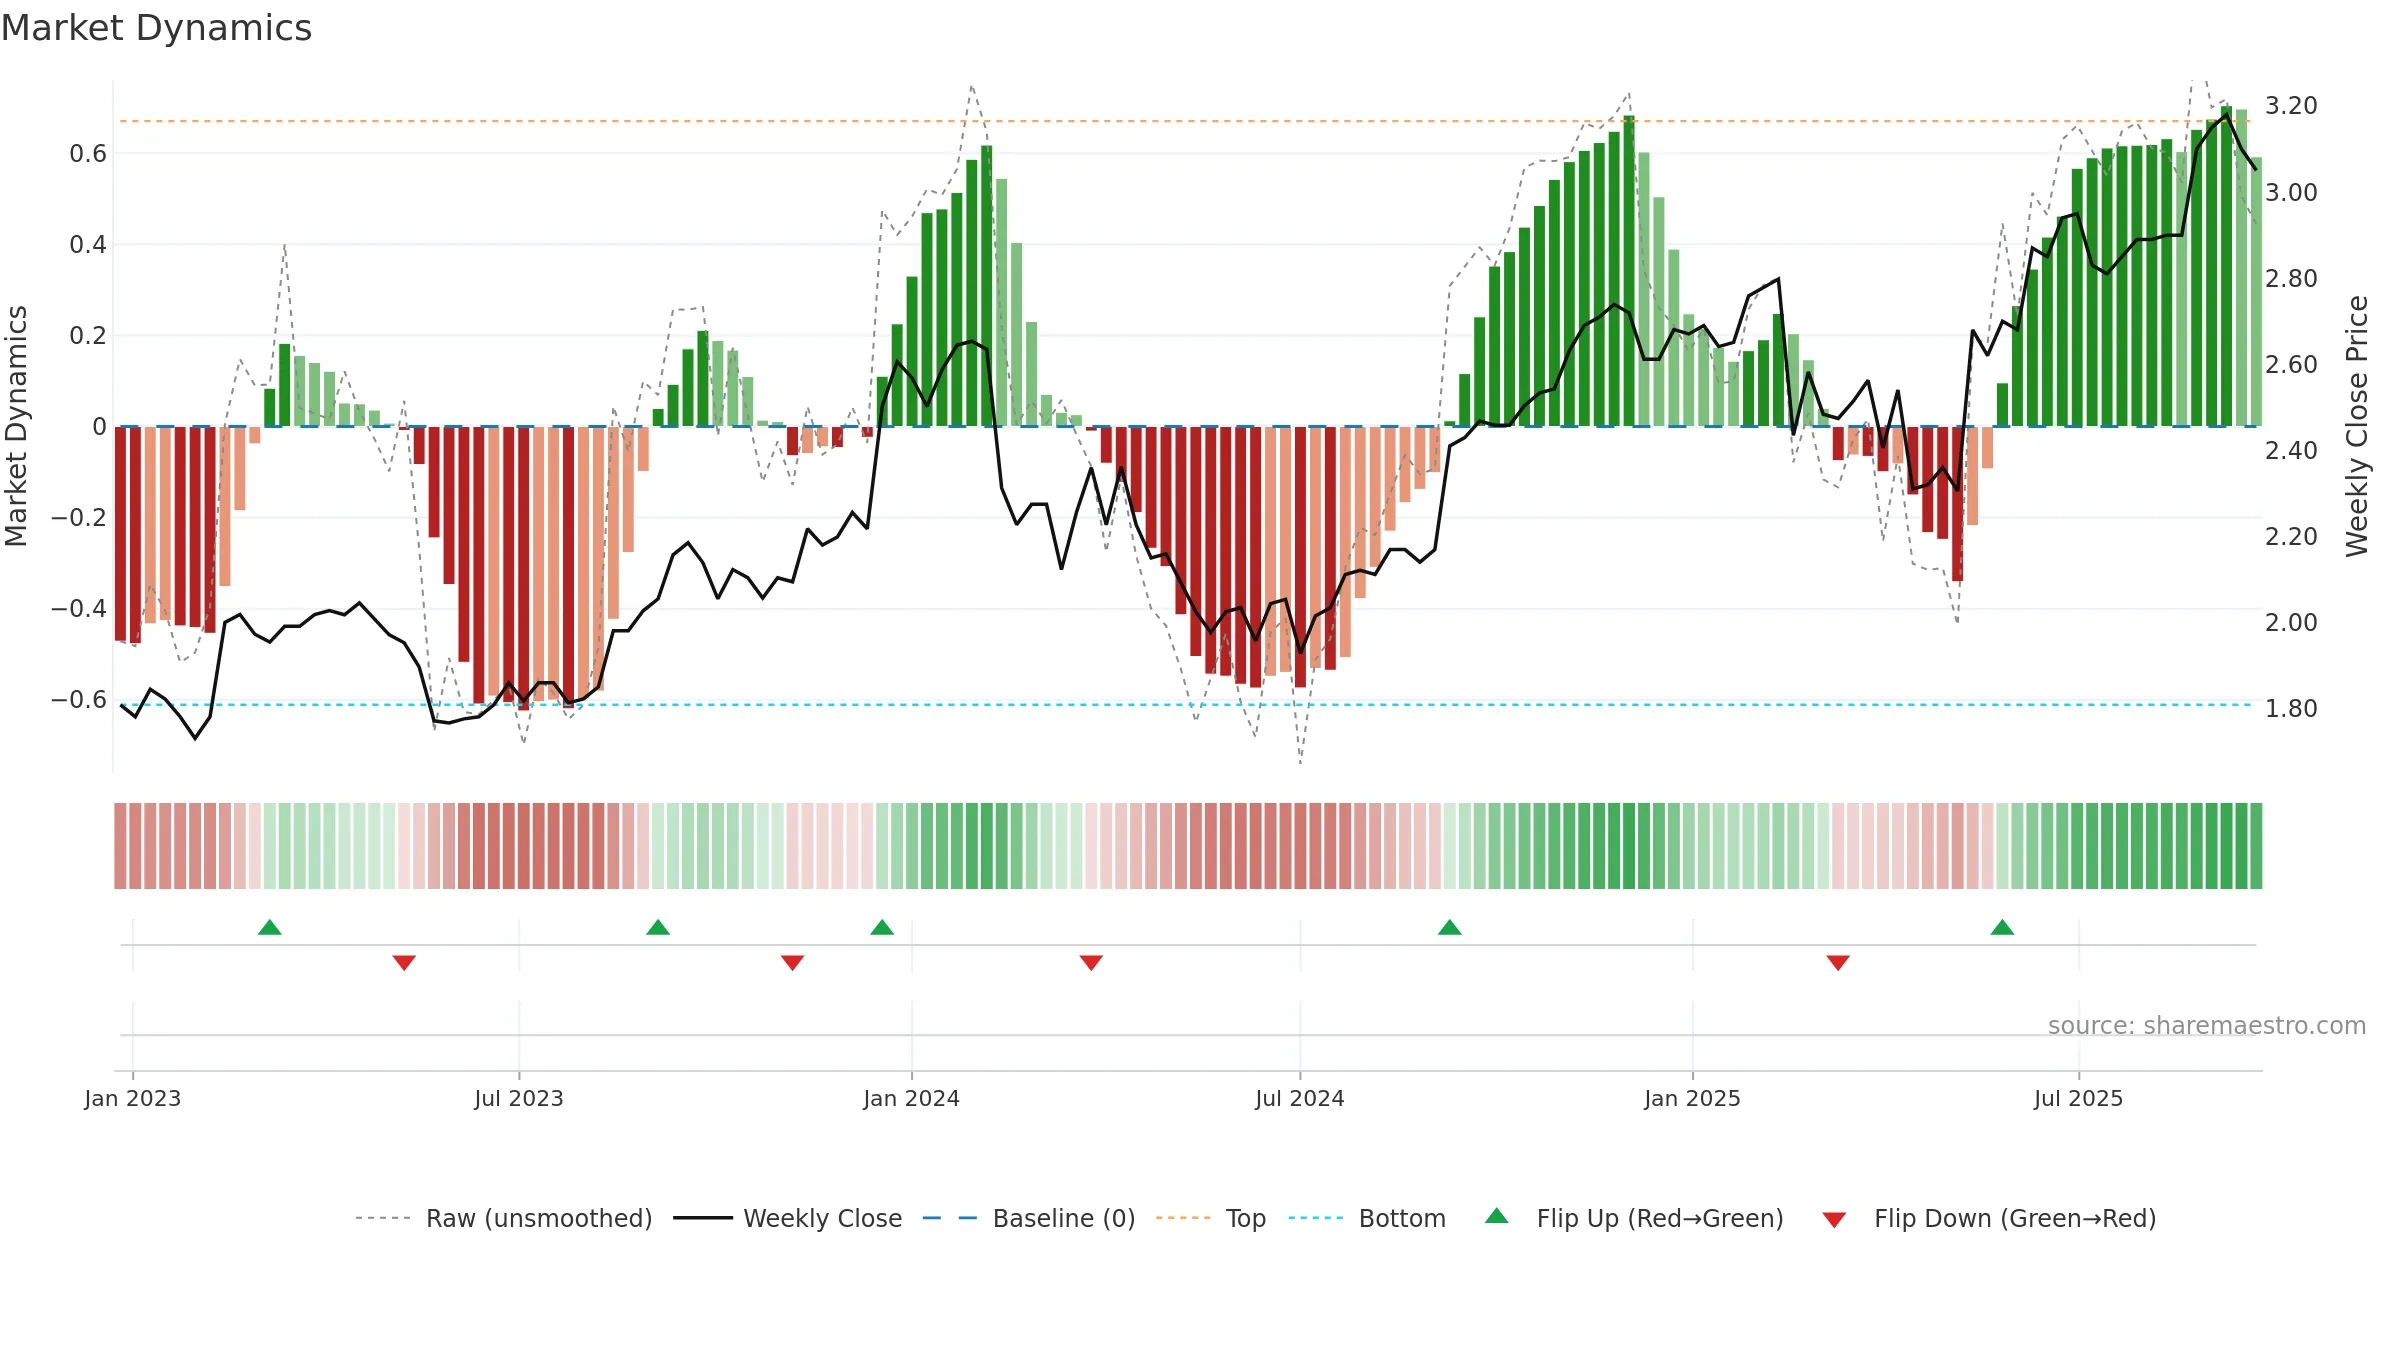This screenshot has height=1350, width=2400.
Task: Click the Market Dynamics chart title
Action: tap(156, 28)
